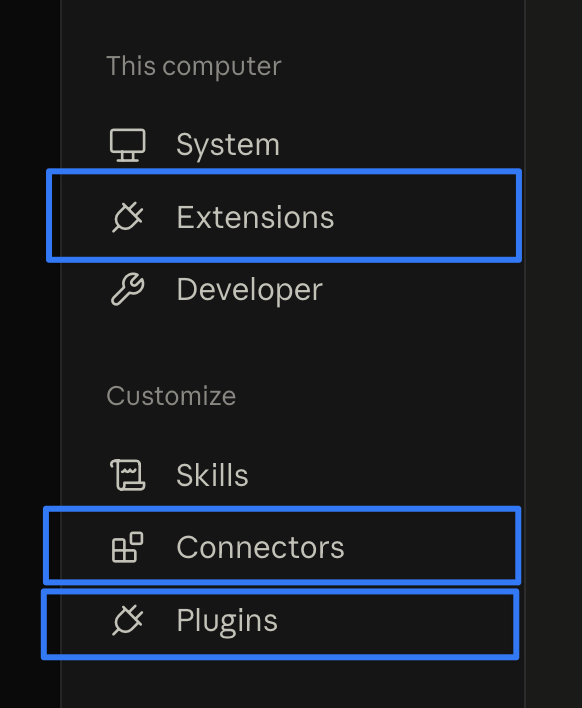Click the System monitor icon
Viewport: 582px width, 708px height.
(128, 145)
